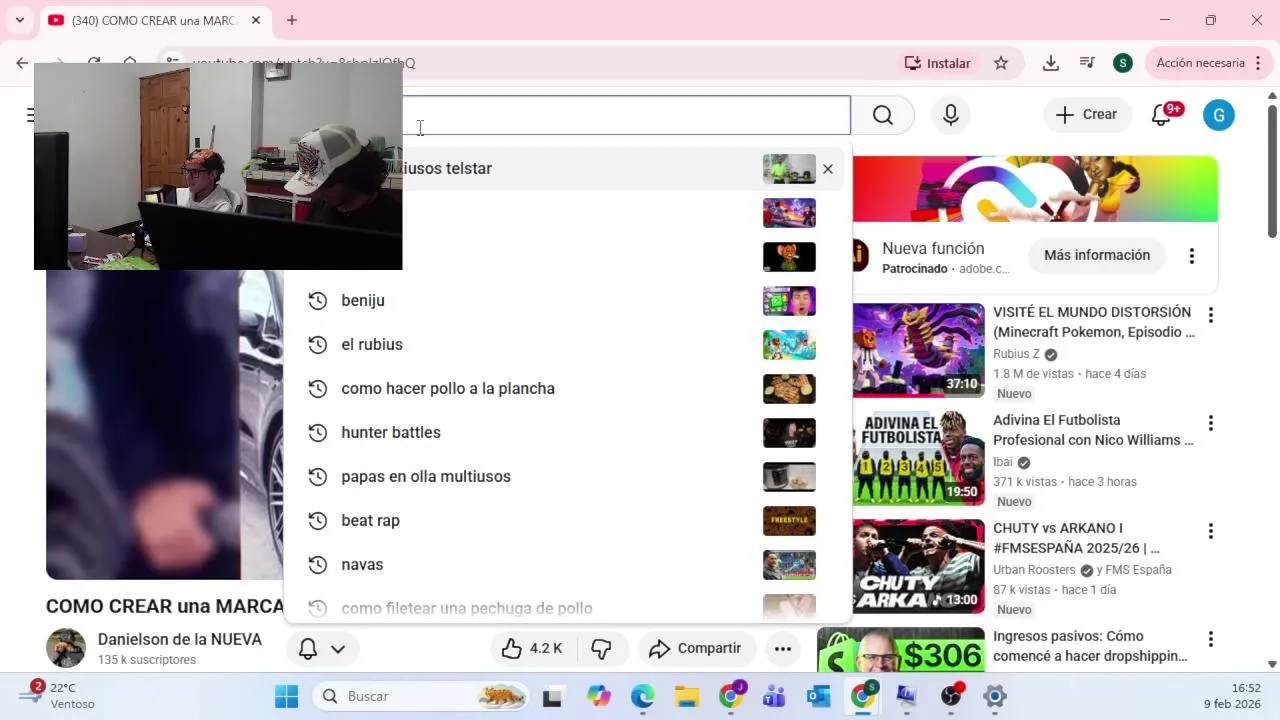This screenshot has height=720, width=1280.
Task: Open options for CHUTY vs ARKANO video
Action: coord(1210,531)
